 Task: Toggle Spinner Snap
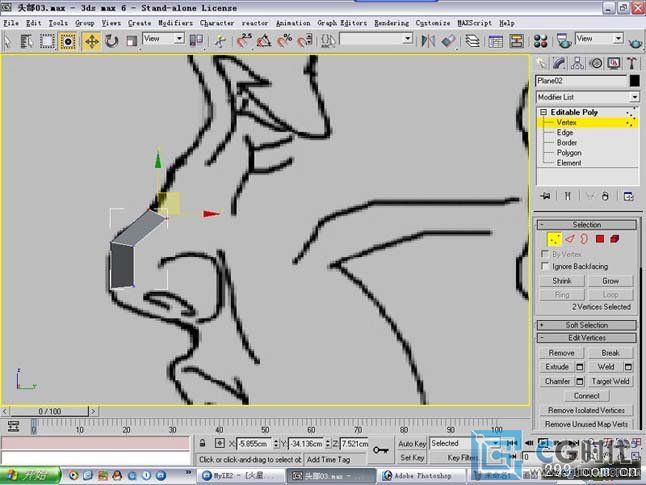tap(304, 41)
